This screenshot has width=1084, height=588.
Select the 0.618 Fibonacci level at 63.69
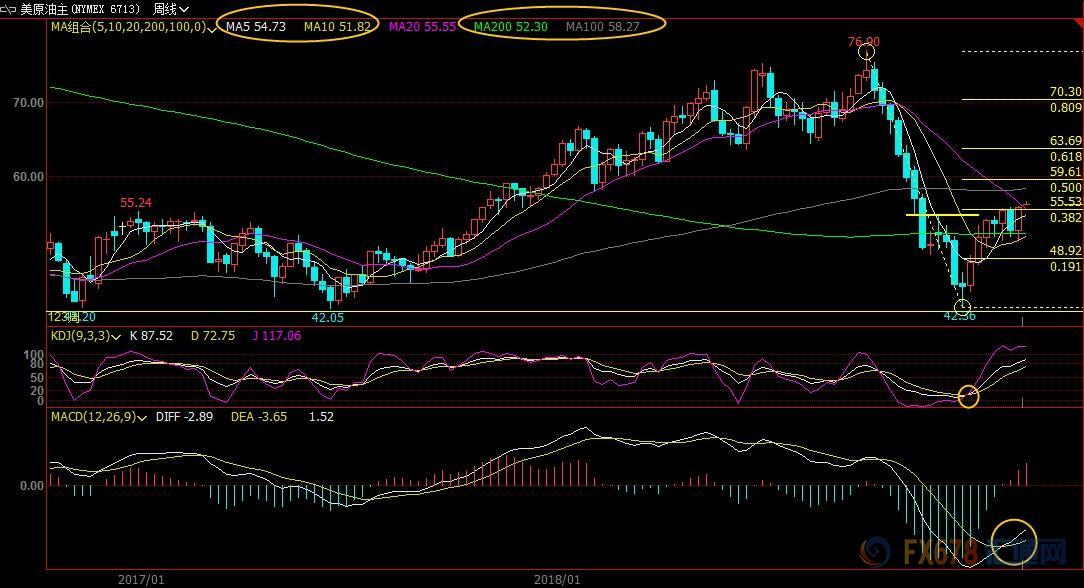click(x=1066, y=157)
